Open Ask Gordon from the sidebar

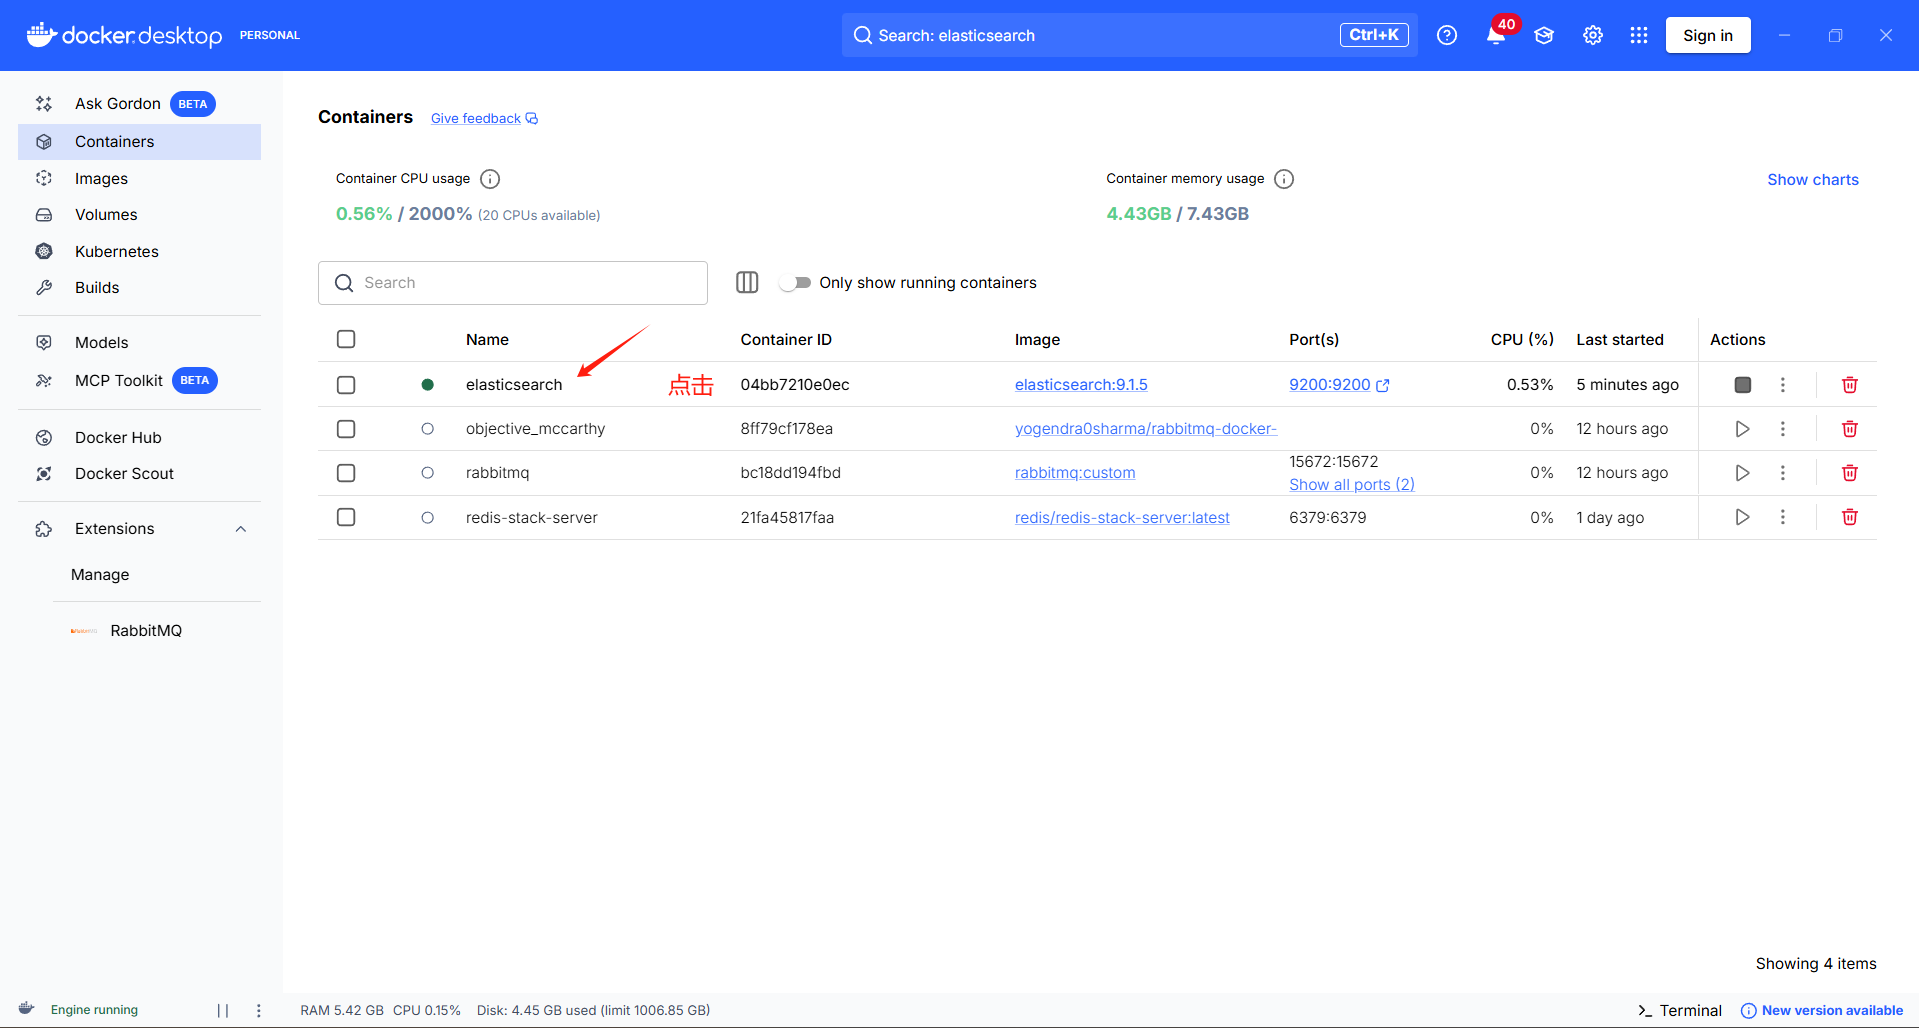[117, 103]
